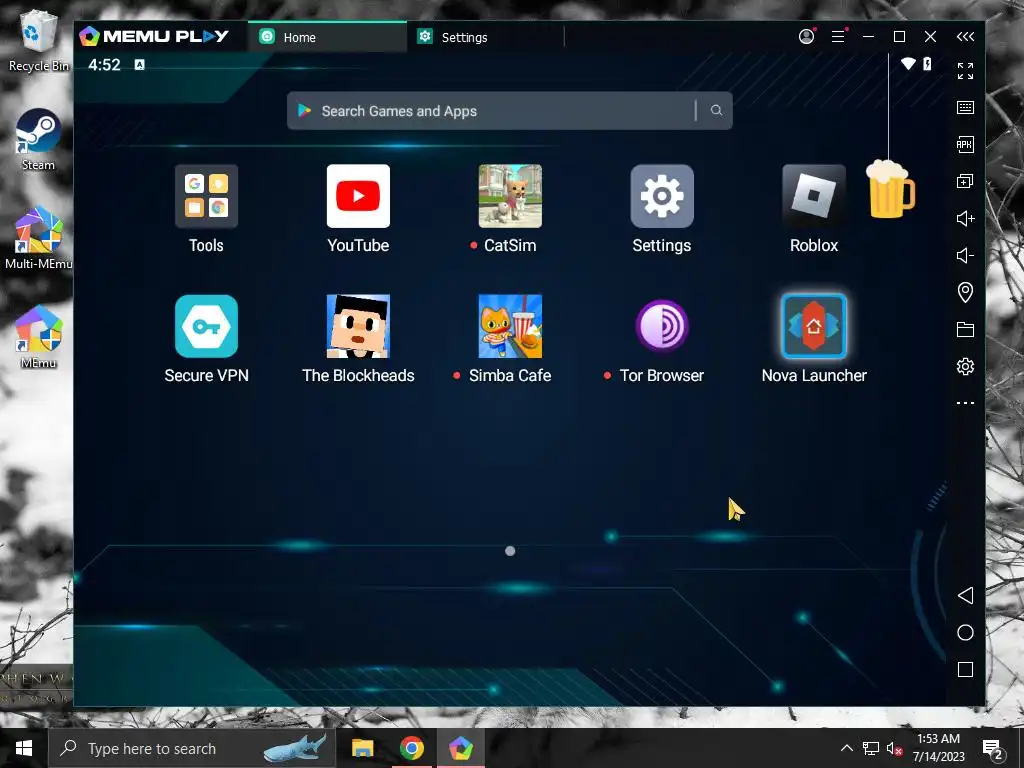1024x768 pixels.
Task: Collapse the sidebar with triple chevron
Action: [965, 37]
